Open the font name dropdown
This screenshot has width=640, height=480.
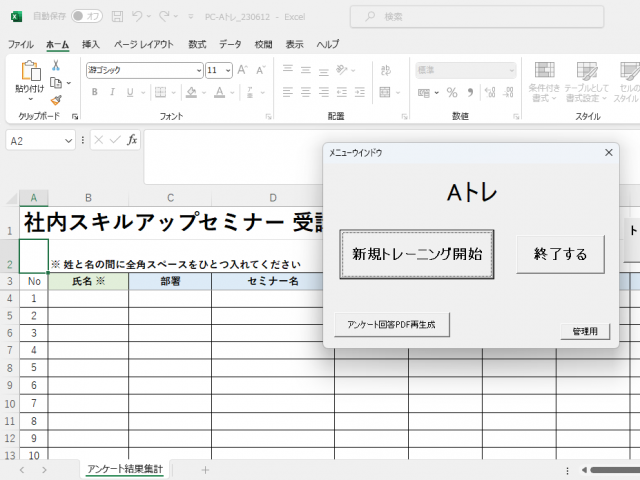(199, 71)
